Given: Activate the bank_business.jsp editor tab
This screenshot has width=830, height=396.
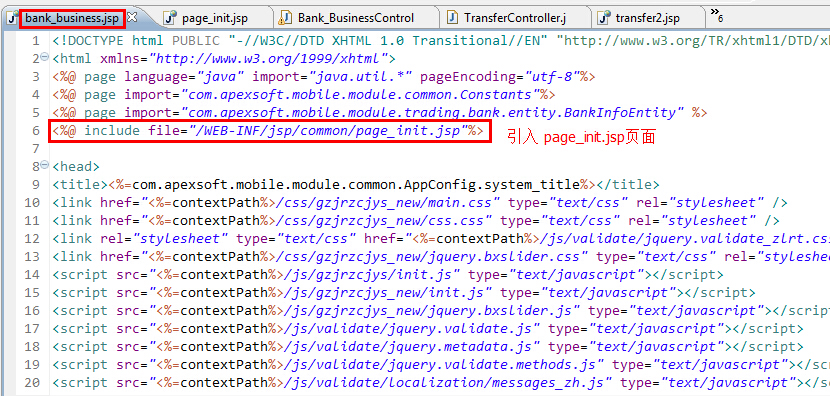Looking at the screenshot, I should coord(72,18).
